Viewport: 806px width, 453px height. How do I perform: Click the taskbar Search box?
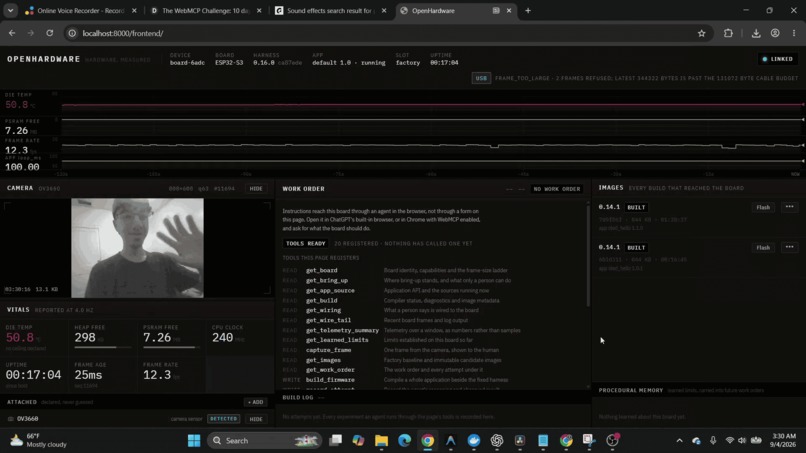coord(265,441)
